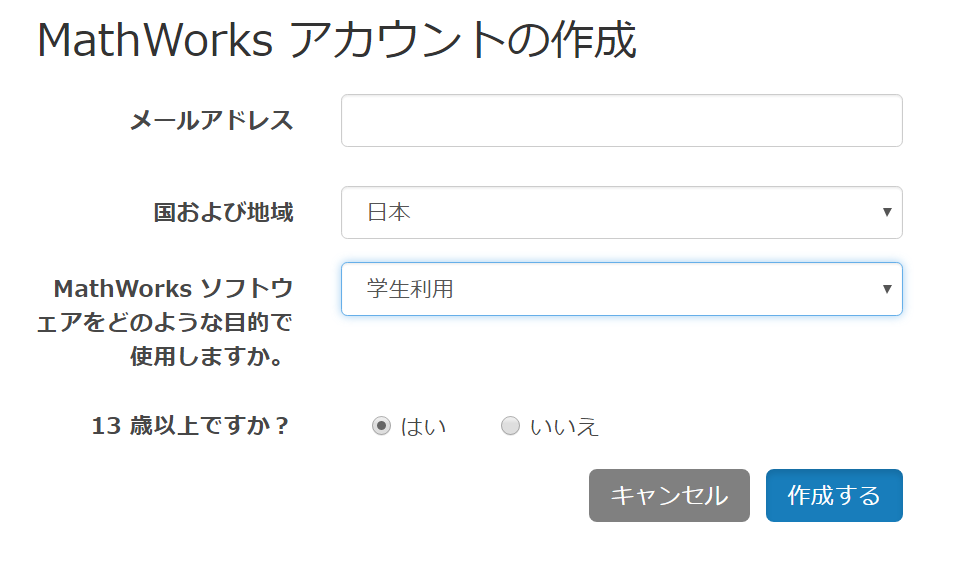Open the 学生利用 usage purpose dropdown
The image size is (953, 570).
621,289
